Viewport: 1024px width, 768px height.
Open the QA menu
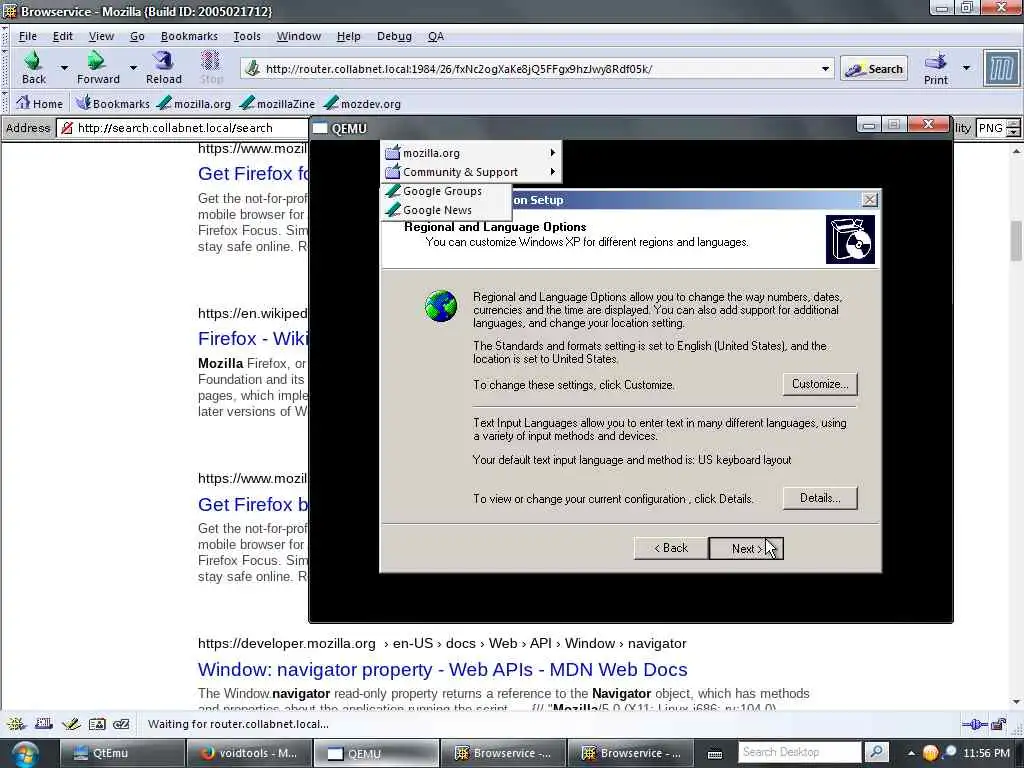pyautogui.click(x=436, y=36)
